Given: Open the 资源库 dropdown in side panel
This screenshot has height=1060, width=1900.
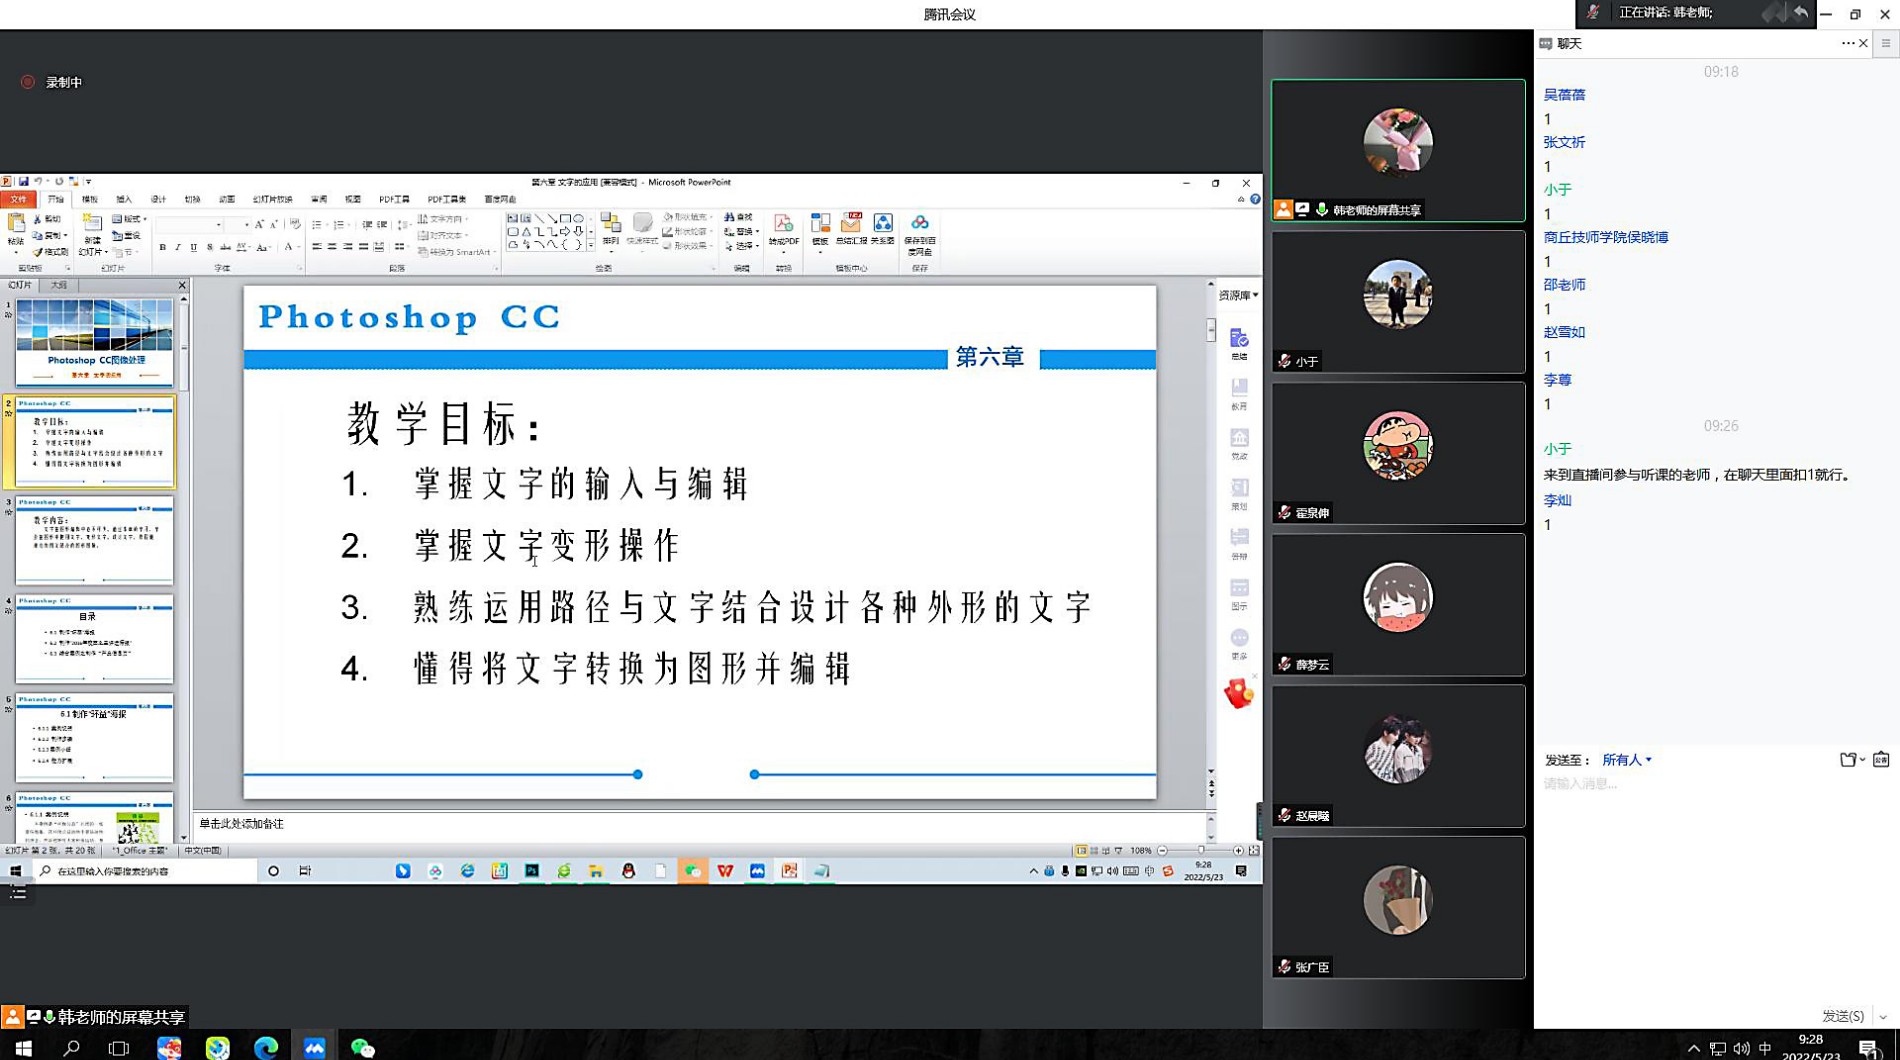Looking at the screenshot, I should [x=1238, y=295].
